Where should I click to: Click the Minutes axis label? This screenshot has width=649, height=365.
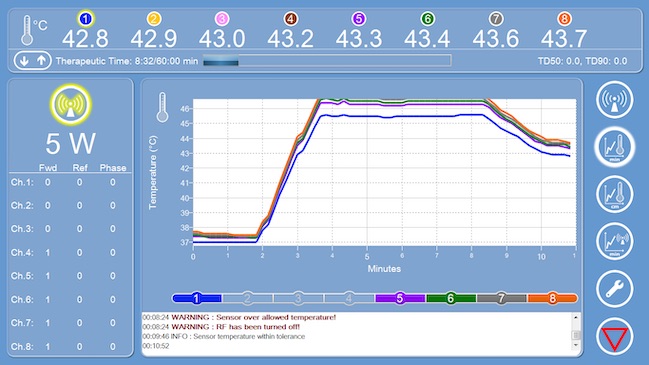point(384,269)
